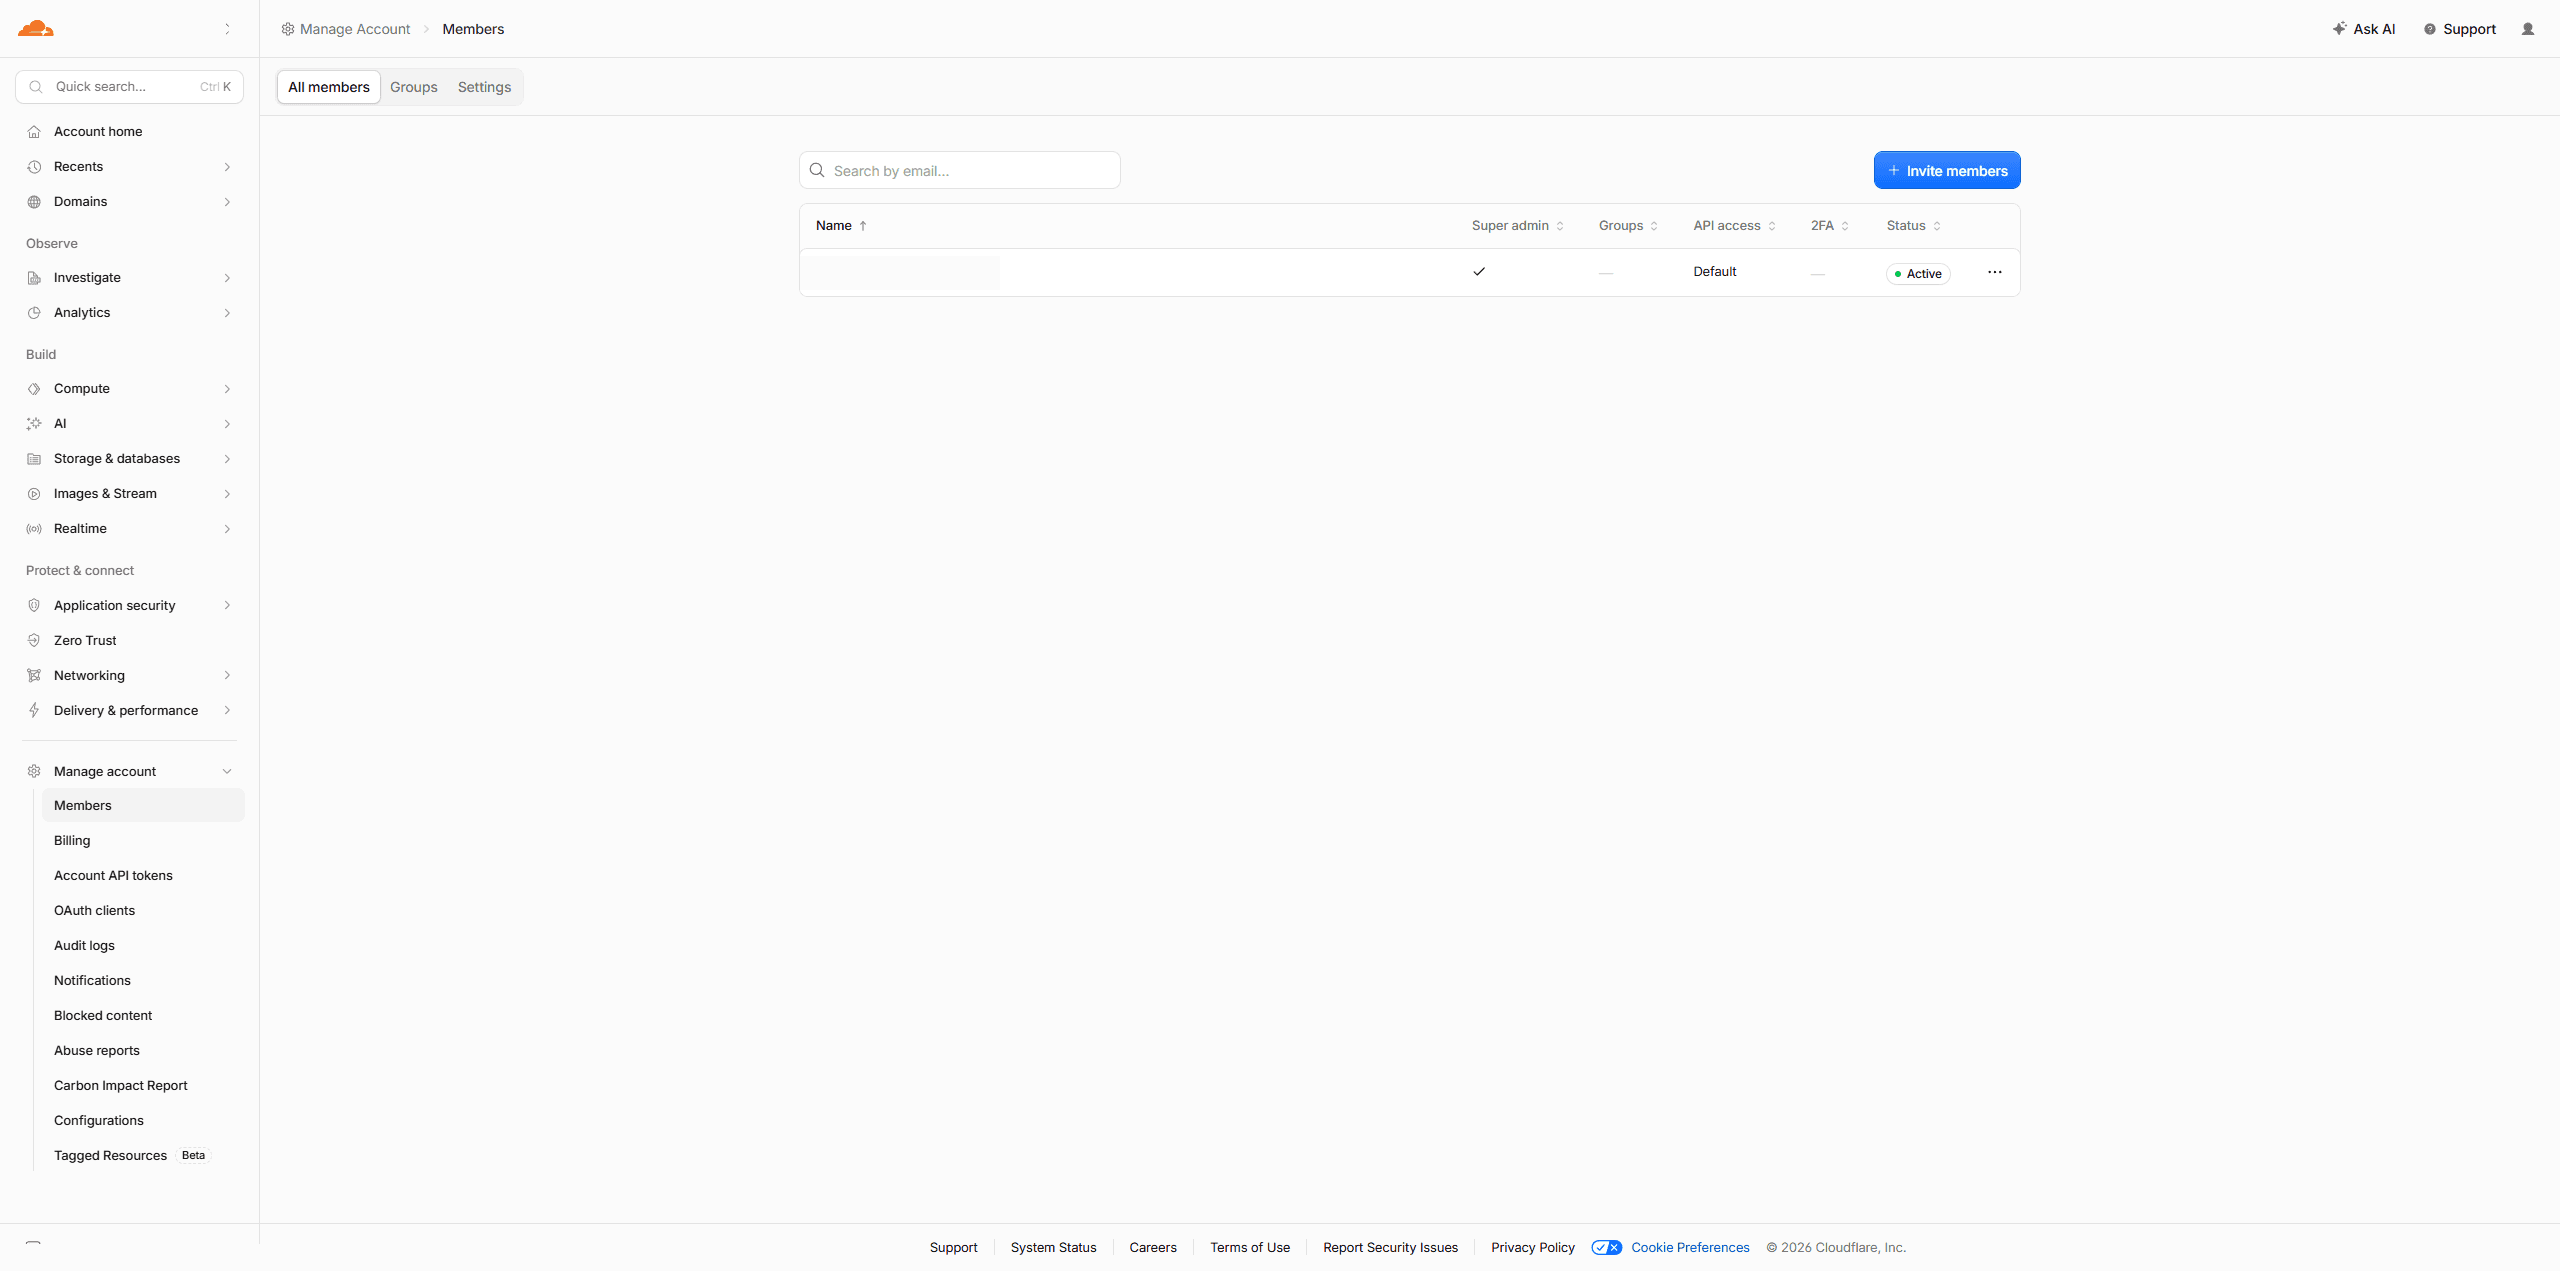Screen dimensions: 2560x1271
Task: Click the Storage & databases icon
Action: (x=34, y=459)
